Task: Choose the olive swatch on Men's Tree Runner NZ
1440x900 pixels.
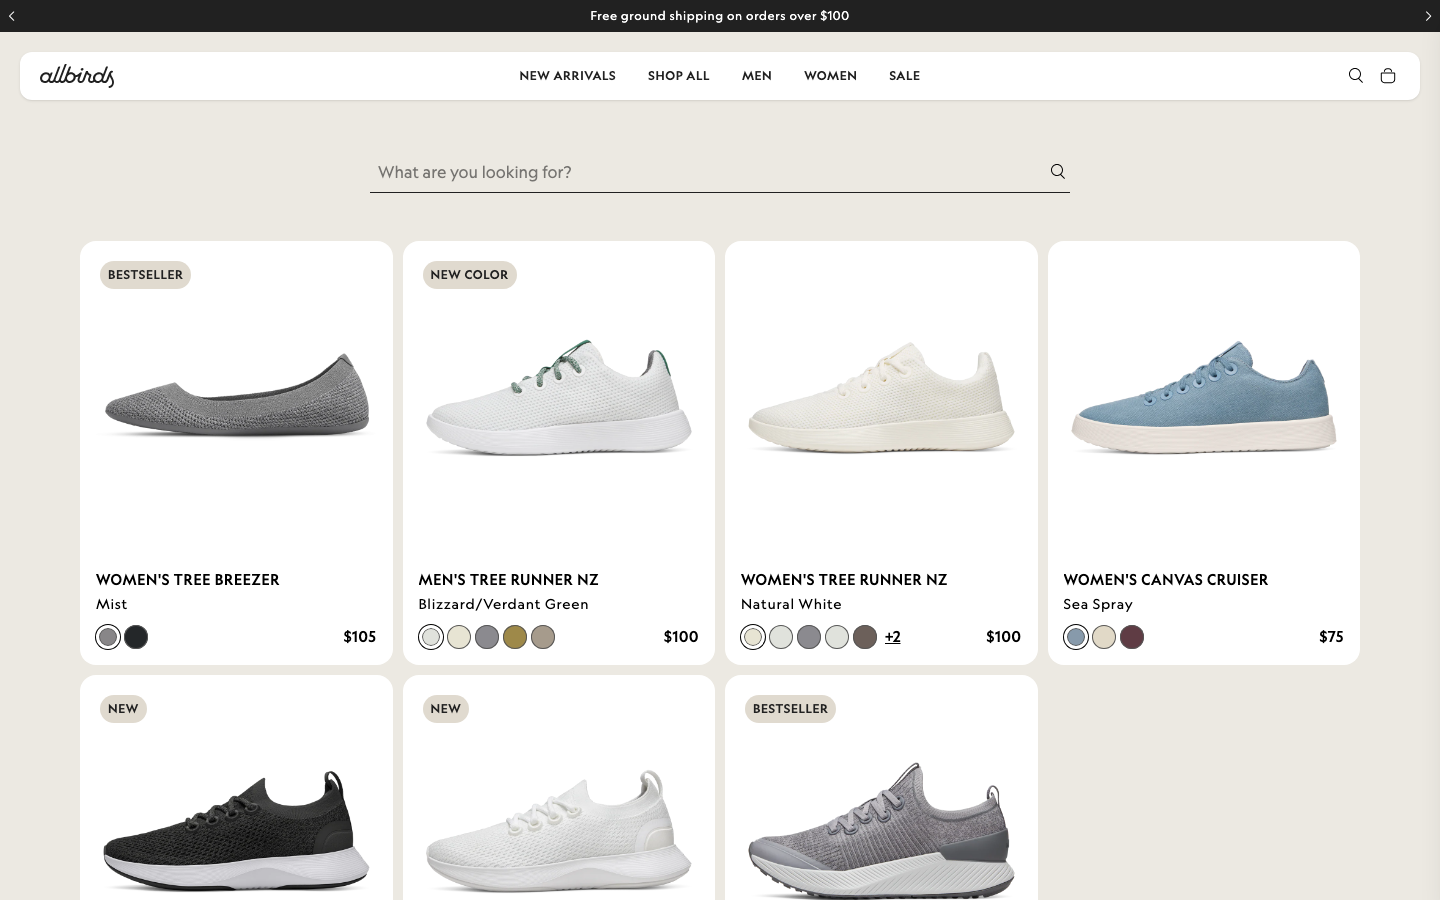Action: click(515, 637)
